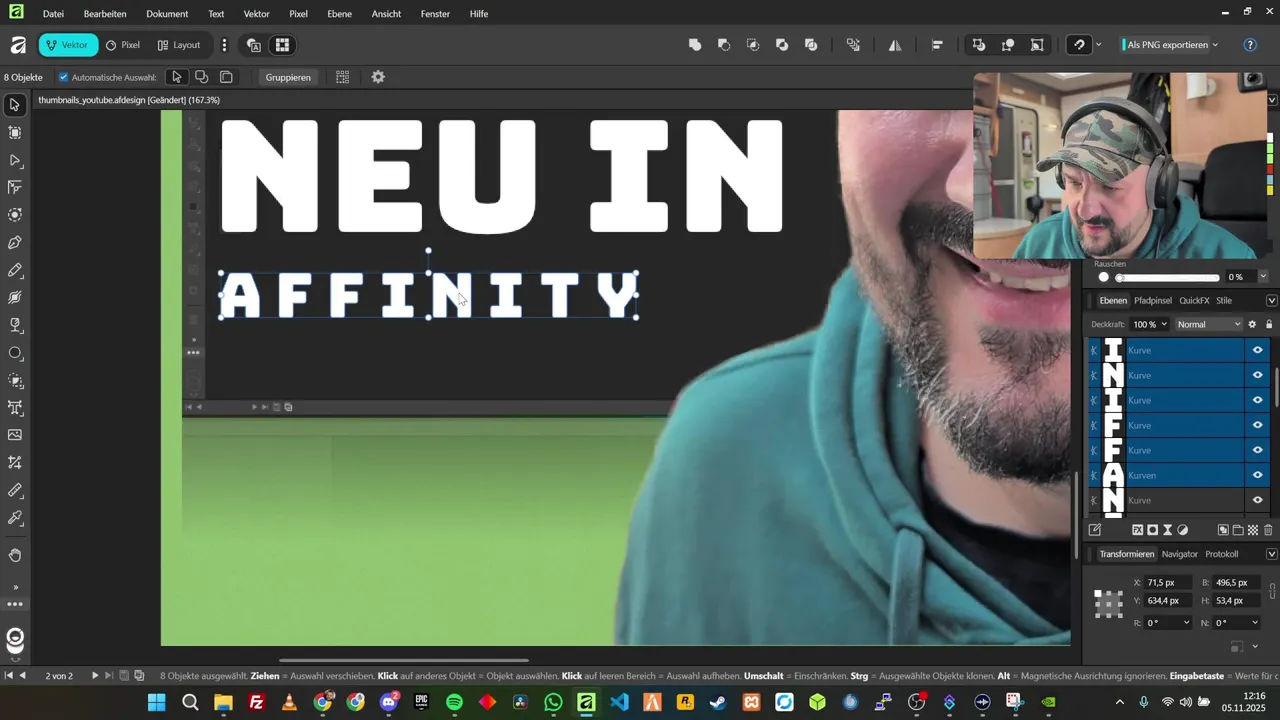Image resolution: width=1280 pixels, height=720 pixels.
Task: Select the Pen tool
Action: pyautogui.click(x=15, y=242)
